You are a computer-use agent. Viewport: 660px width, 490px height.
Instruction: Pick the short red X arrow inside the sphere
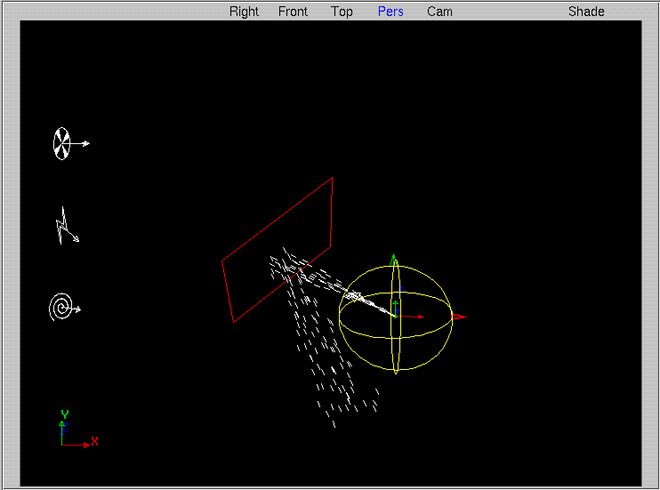click(412, 317)
